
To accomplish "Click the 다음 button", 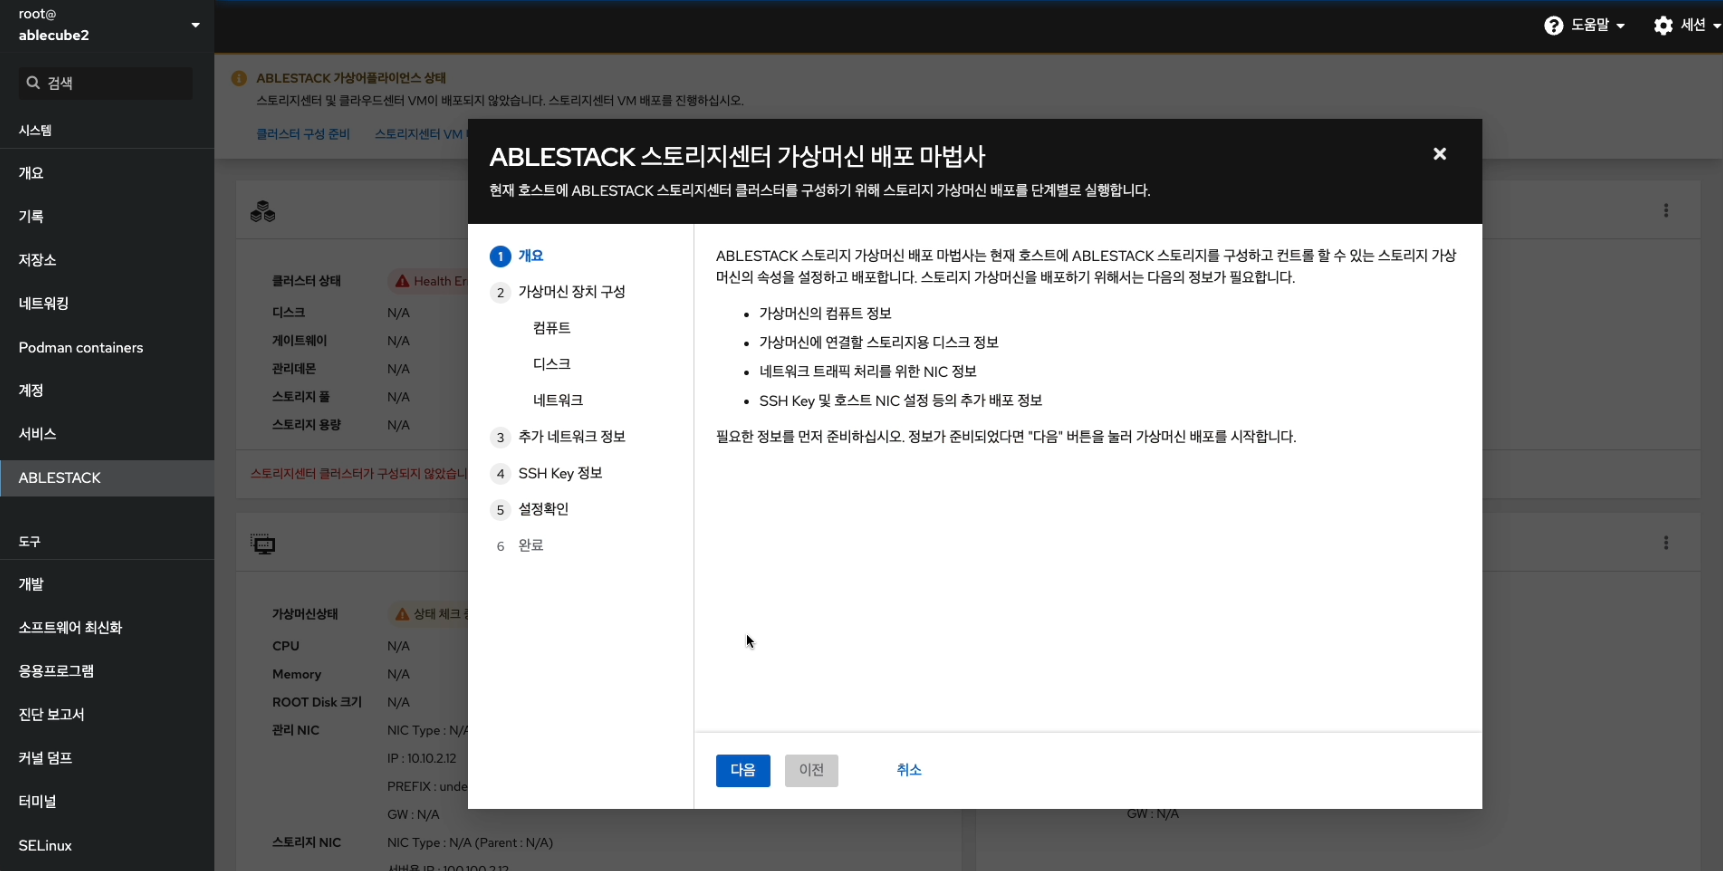I will (743, 770).
